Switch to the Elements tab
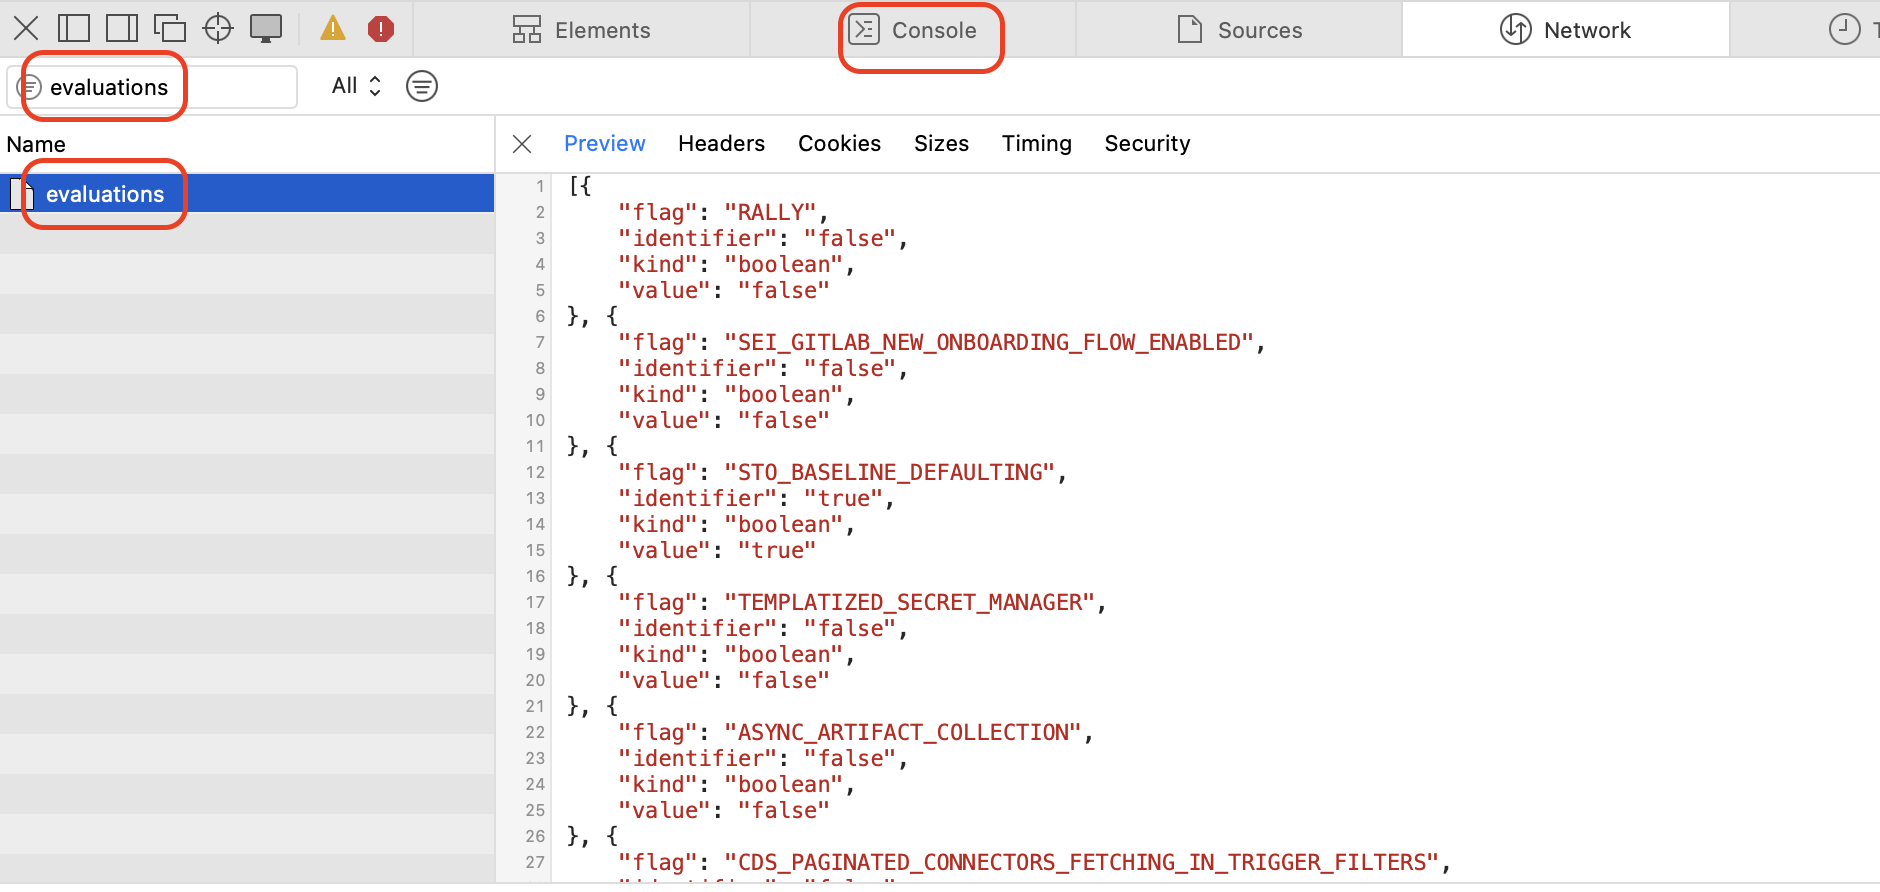Viewport: 1880px width, 892px height. 581,30
